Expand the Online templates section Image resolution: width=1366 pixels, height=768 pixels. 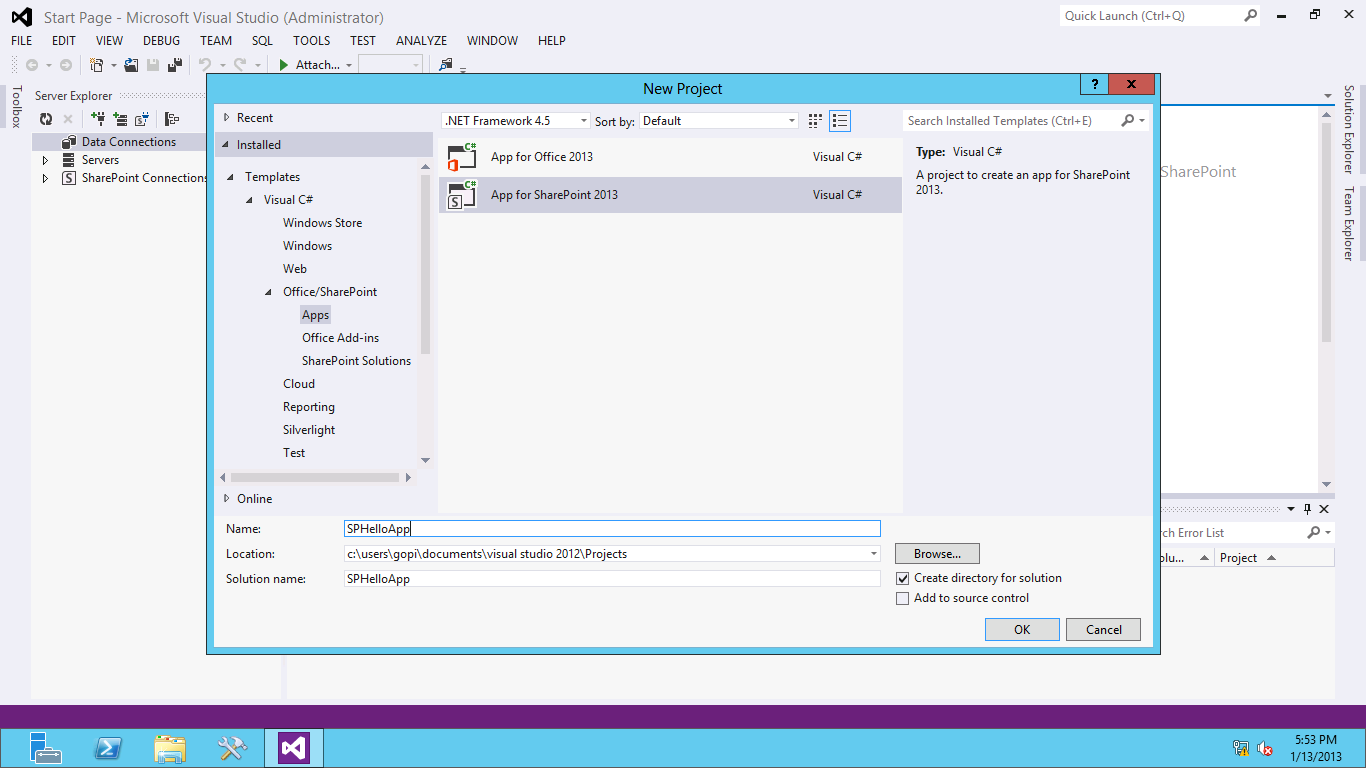pyautogui.click(x=227, y=498)
